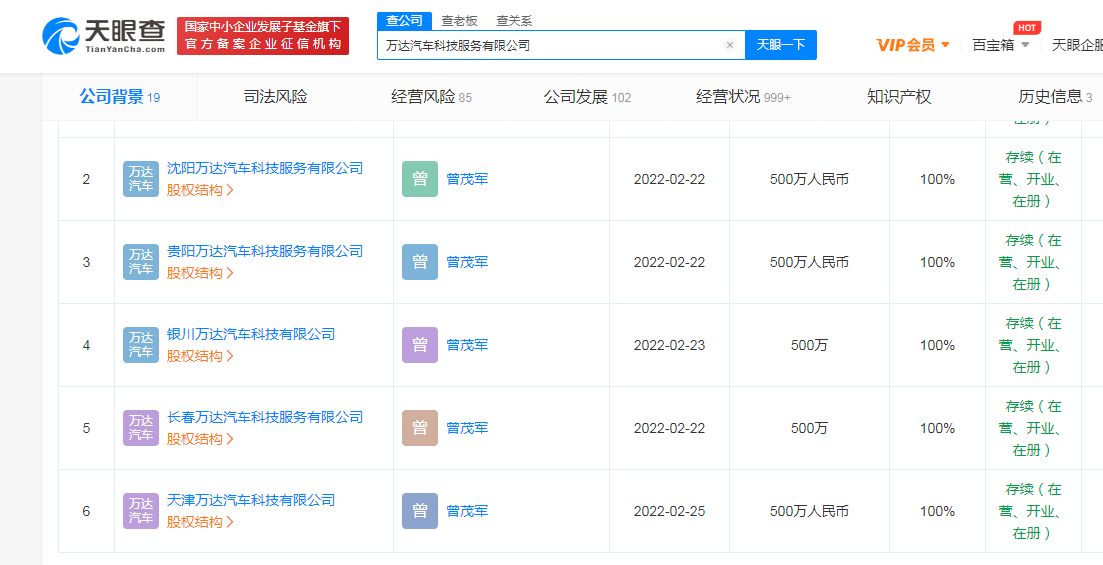Open the VIP会员 dropdown
Screen dimensions: 1103x565
pyautogui.click(x=912, y=45)
